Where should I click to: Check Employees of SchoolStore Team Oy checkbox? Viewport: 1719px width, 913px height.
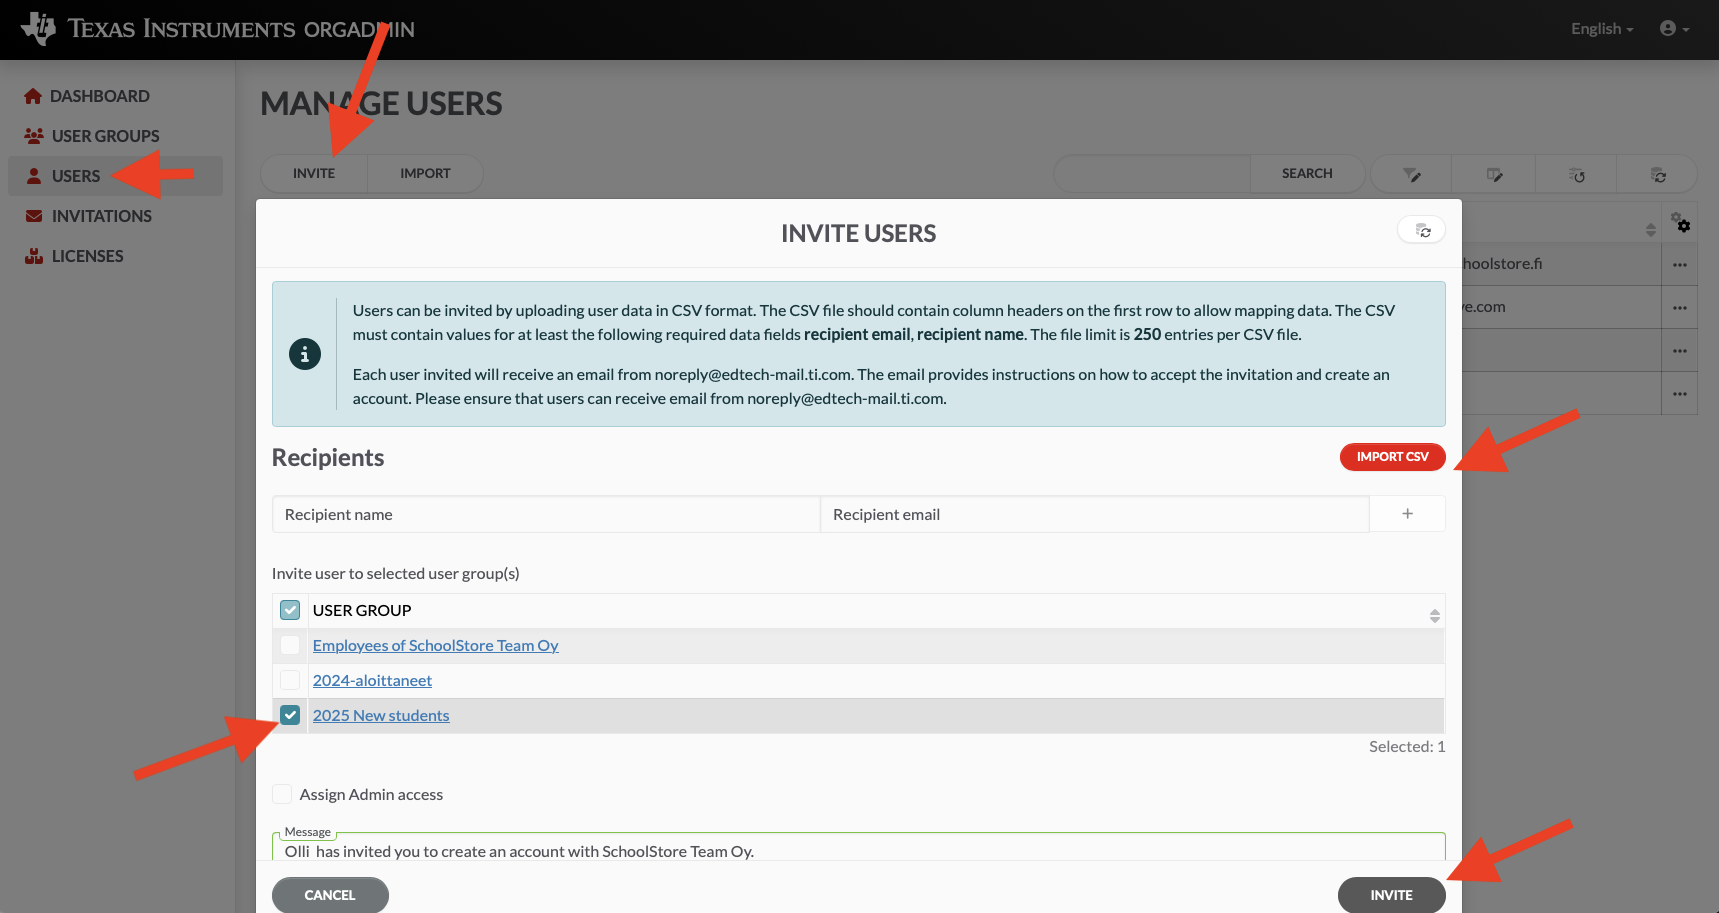click(290, 645)
